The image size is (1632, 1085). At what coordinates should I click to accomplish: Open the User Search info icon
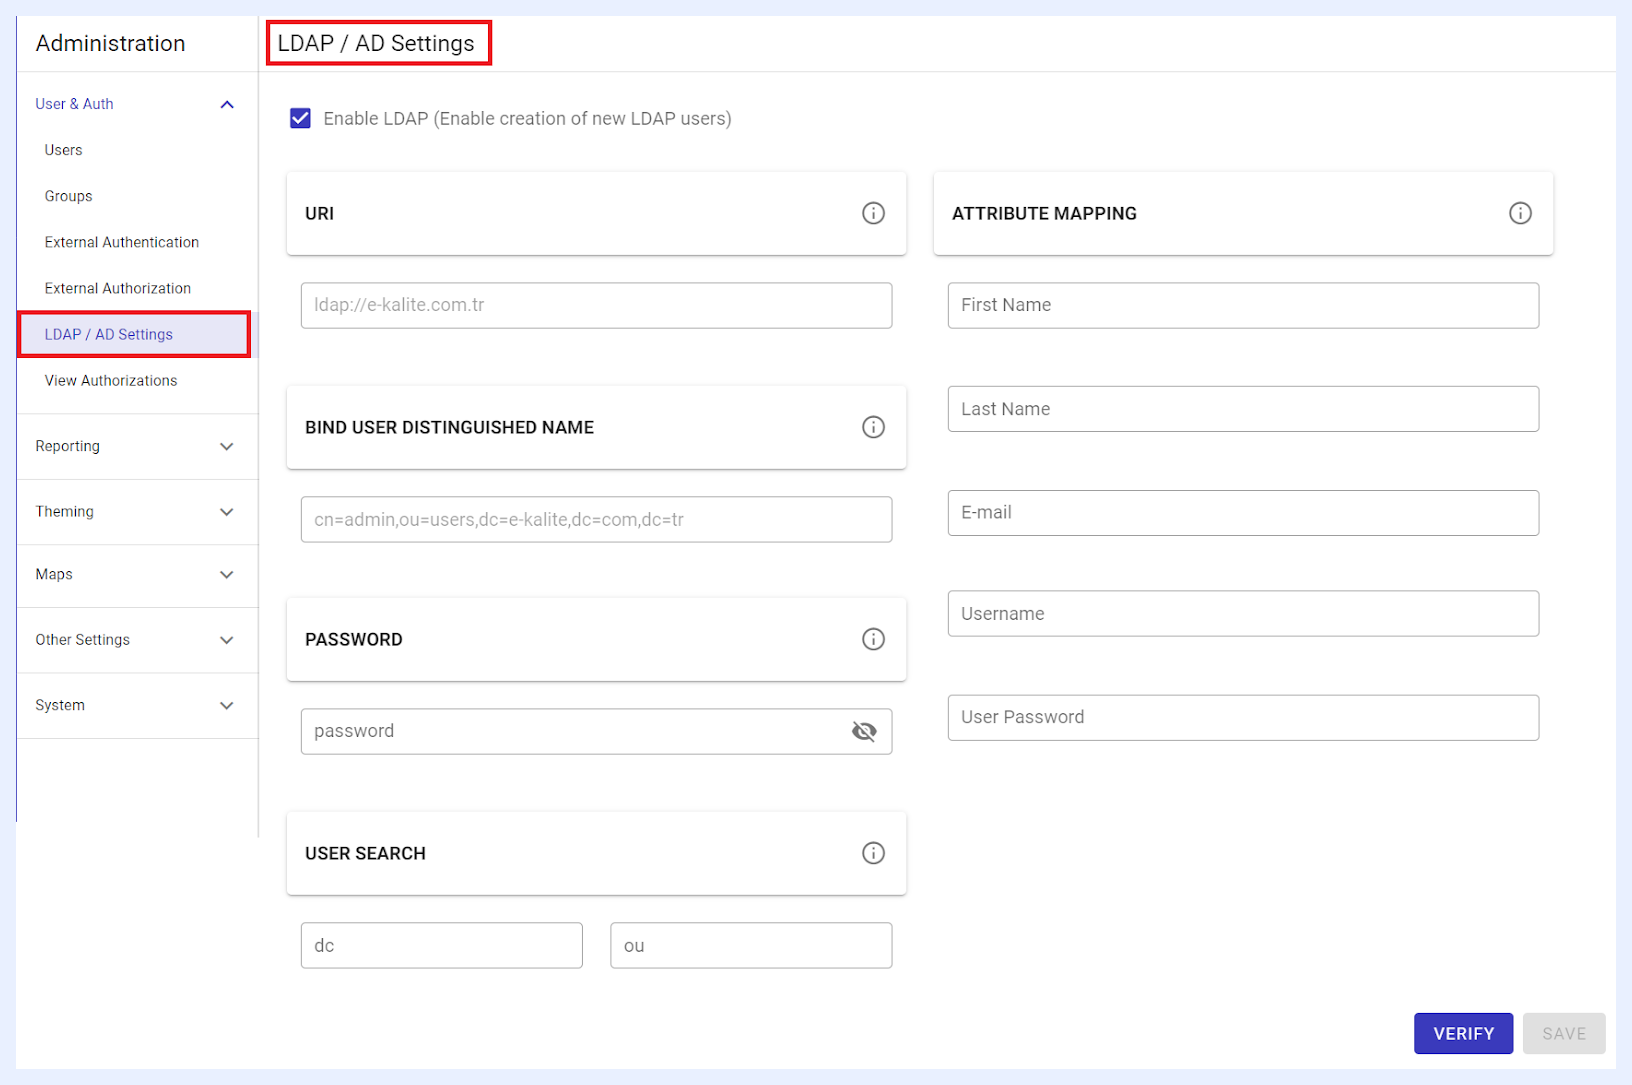point(873,853)
